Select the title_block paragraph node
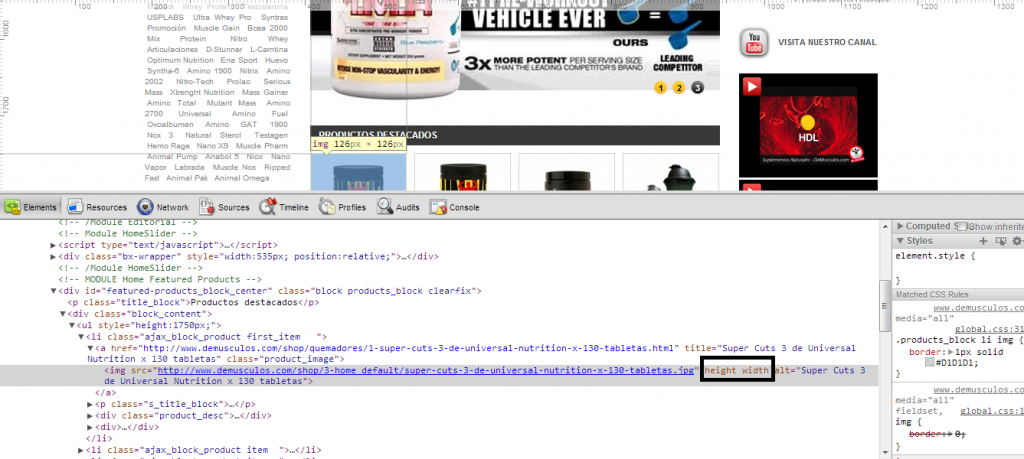The width and height of the screenshot is (1024, 459). pos(193,302)
